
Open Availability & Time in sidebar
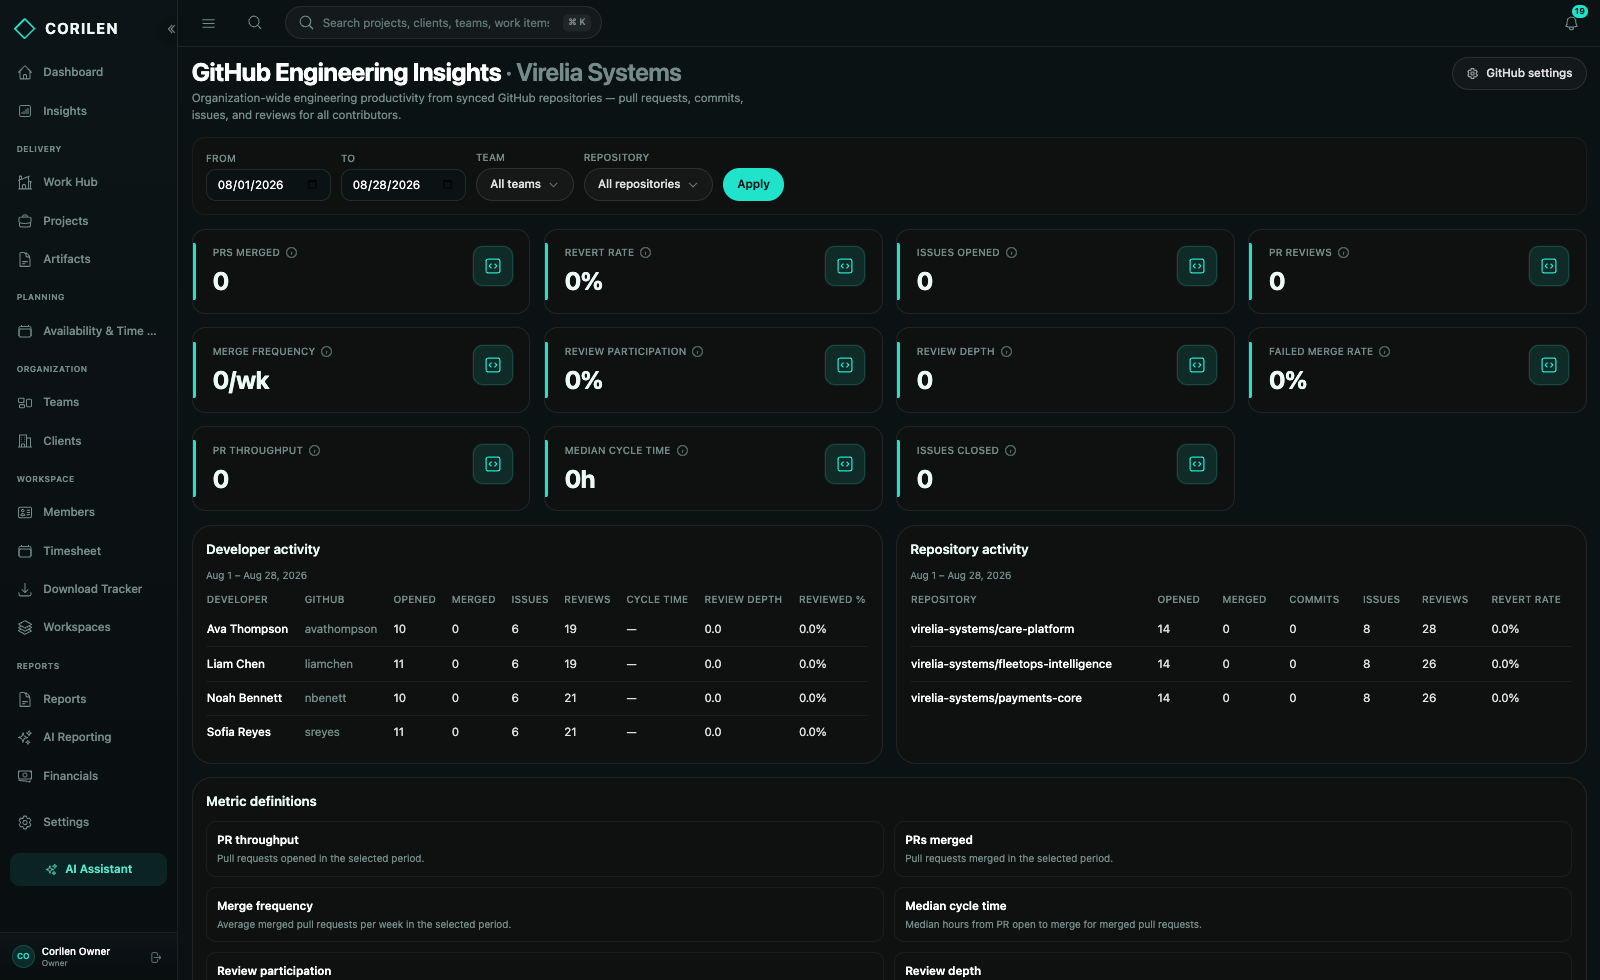click(88, 331)
